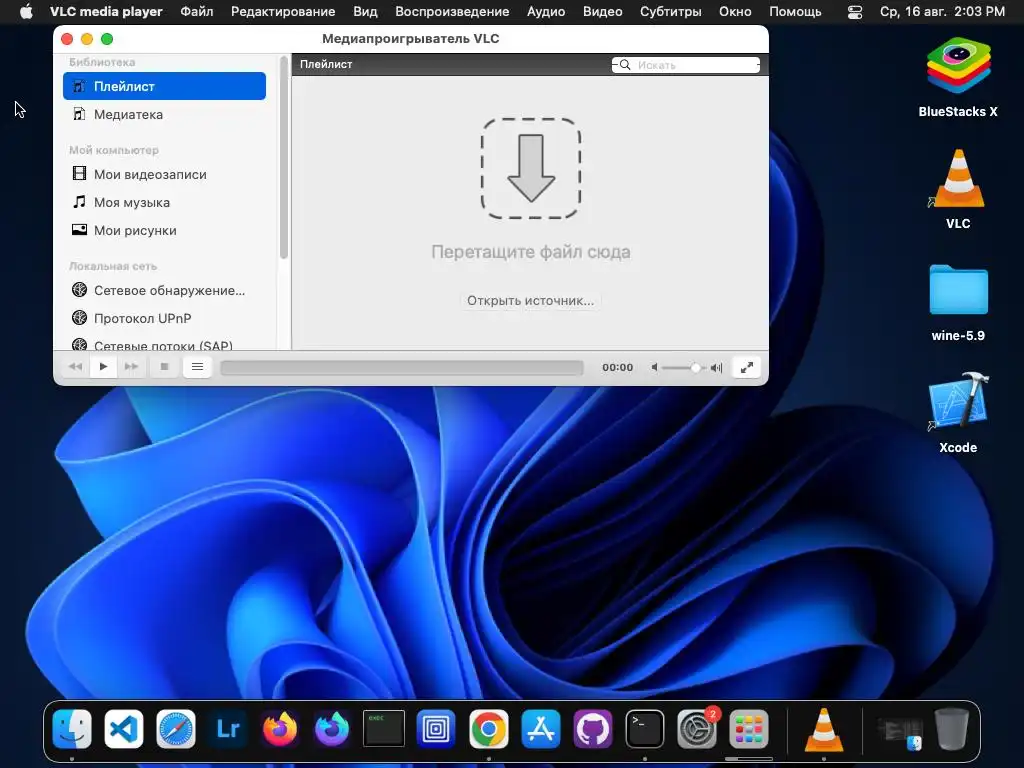The image size is (1024, 768).
Task: Open the dark exec terminal icon in the Dock
Action: [384, 729]
